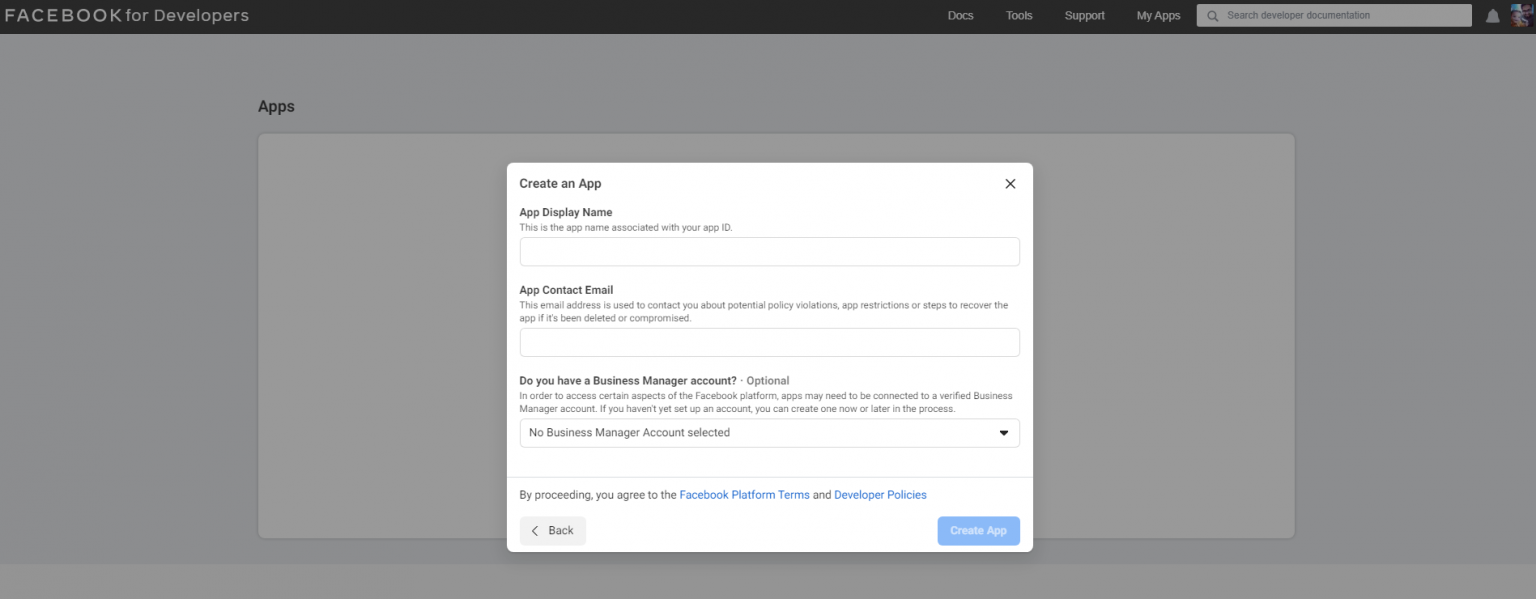Click the FACEBOOK for Developers logo
Image resolution: width=1536 pixels, height=599 pixels.
(x=127, y=15)
